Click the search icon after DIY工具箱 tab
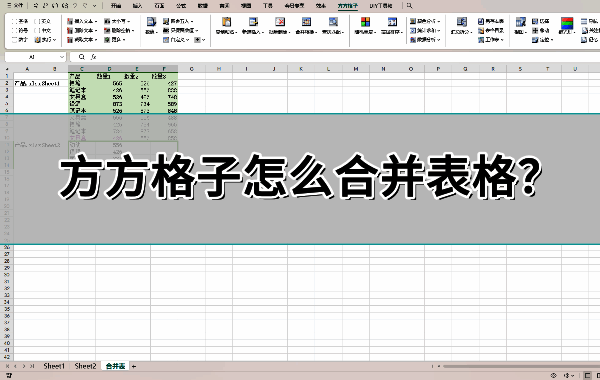Image resolution: width=600 pixels, height=380 pixels. coord(409,6)
